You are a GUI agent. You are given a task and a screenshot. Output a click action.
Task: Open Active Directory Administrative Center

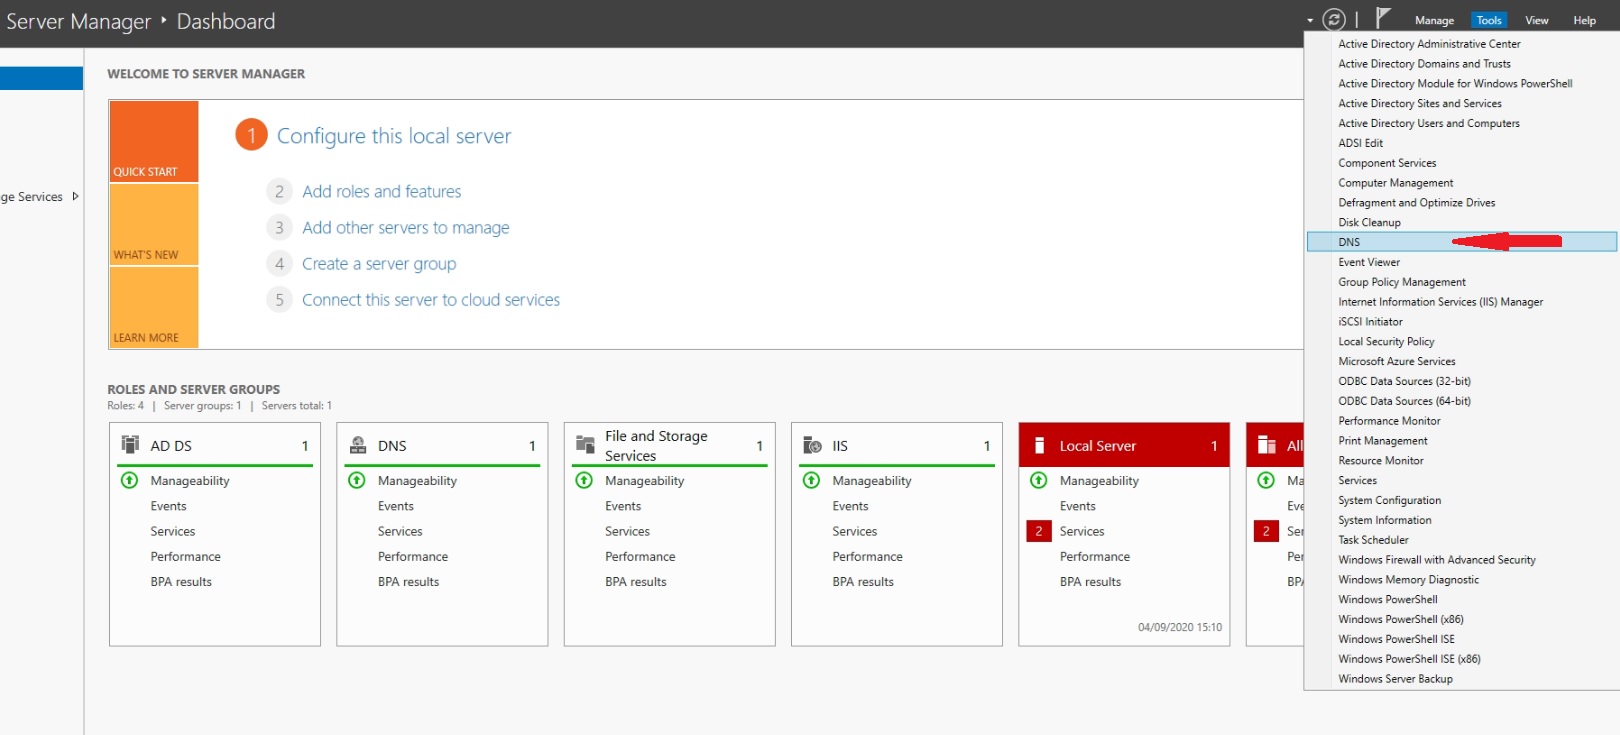click(x=1429, y=44)
